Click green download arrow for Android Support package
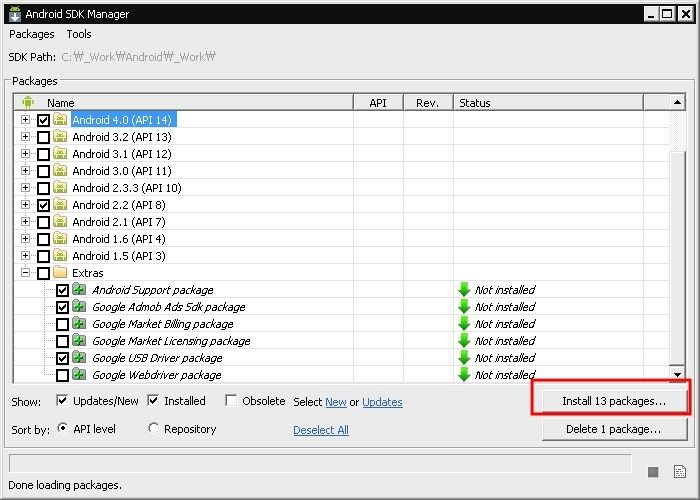 click(x=464, y=289)
